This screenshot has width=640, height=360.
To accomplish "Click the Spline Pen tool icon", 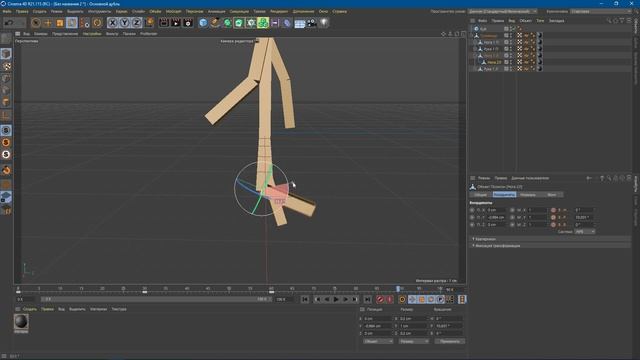I will 215,23.
